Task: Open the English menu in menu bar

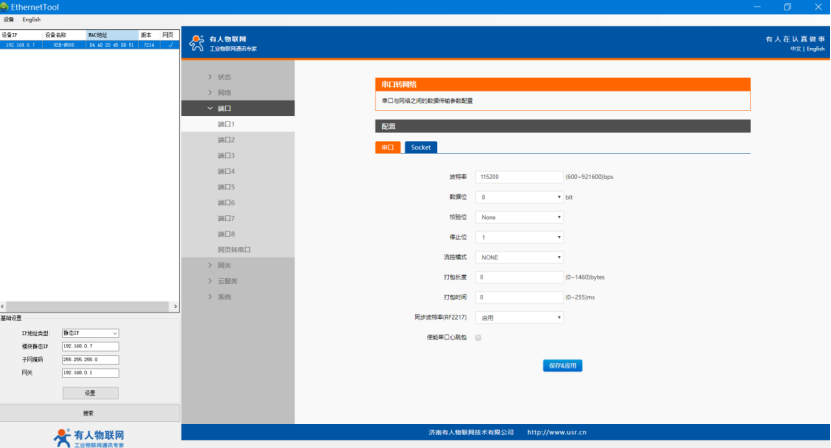Action: coord(32,19)
